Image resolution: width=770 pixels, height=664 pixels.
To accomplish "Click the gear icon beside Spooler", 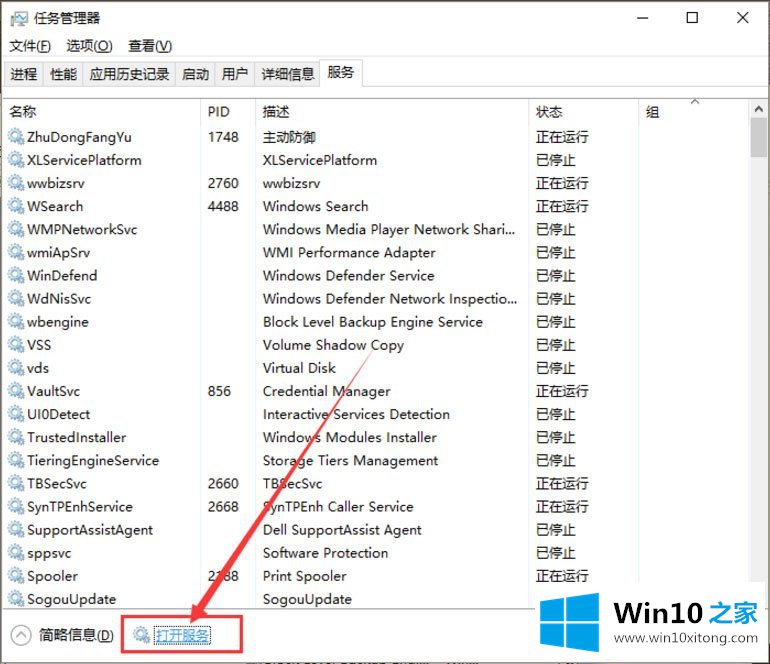I will pyautogui.click(x=16, y=576).
